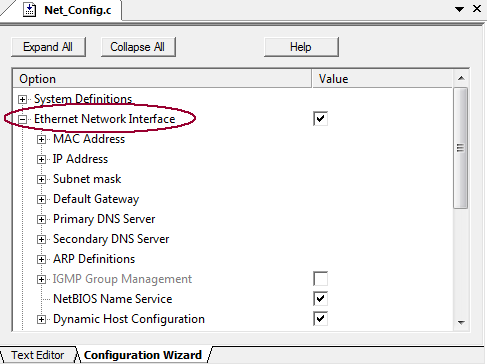Image resolution: width=487 pixels, height=364 pixels.
Task: Expand the ARP Definitions node
Action: pyautogui.click(x=41, y=259)
